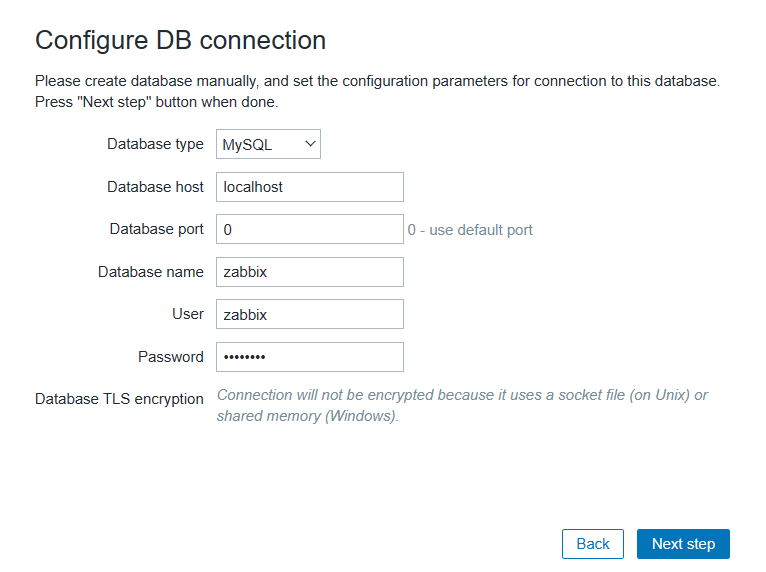The image size is (766, 572).
Task: Click the chevron arrow beside MySQL
Action: pyautogui.click(x=309, y=144)
